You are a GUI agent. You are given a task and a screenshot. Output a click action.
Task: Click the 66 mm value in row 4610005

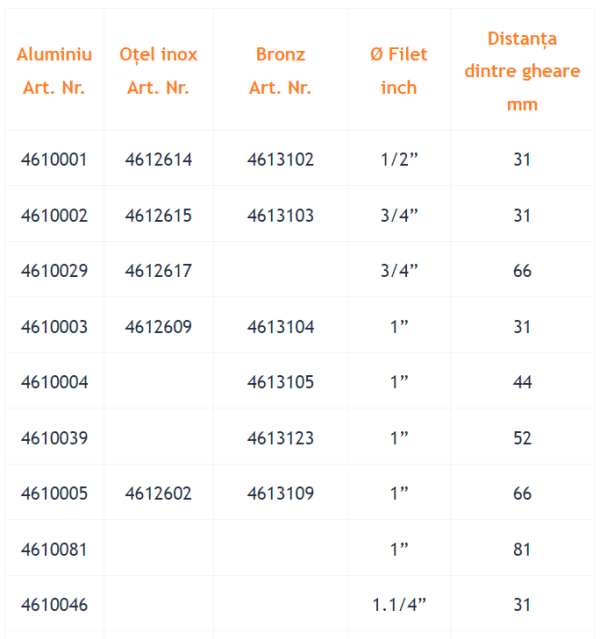(x=522, y=494)
